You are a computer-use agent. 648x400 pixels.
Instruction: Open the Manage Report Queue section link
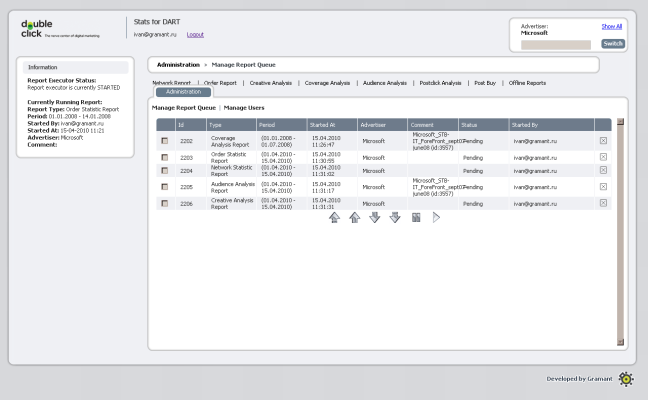coord(184,108)
